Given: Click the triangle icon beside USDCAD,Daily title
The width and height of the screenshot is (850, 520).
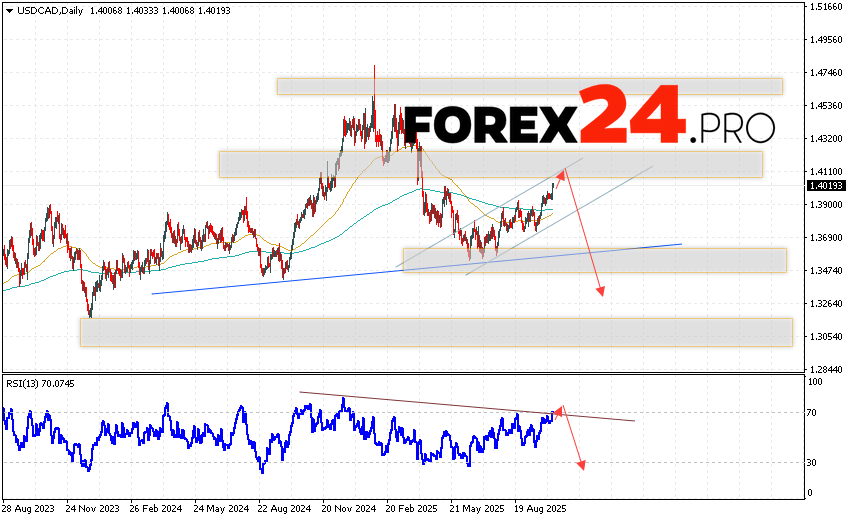Looking at the screenshot, I should point(7,9).
